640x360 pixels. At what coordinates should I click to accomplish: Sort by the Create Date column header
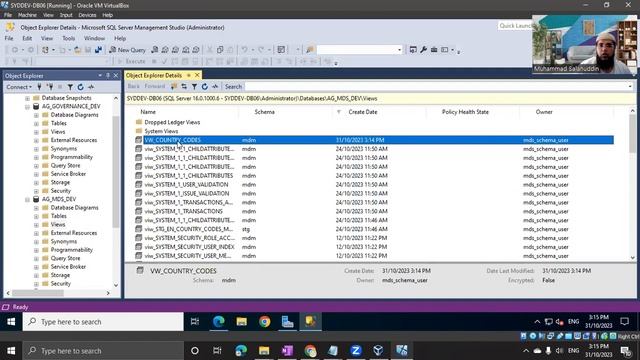tap(362, 112)
